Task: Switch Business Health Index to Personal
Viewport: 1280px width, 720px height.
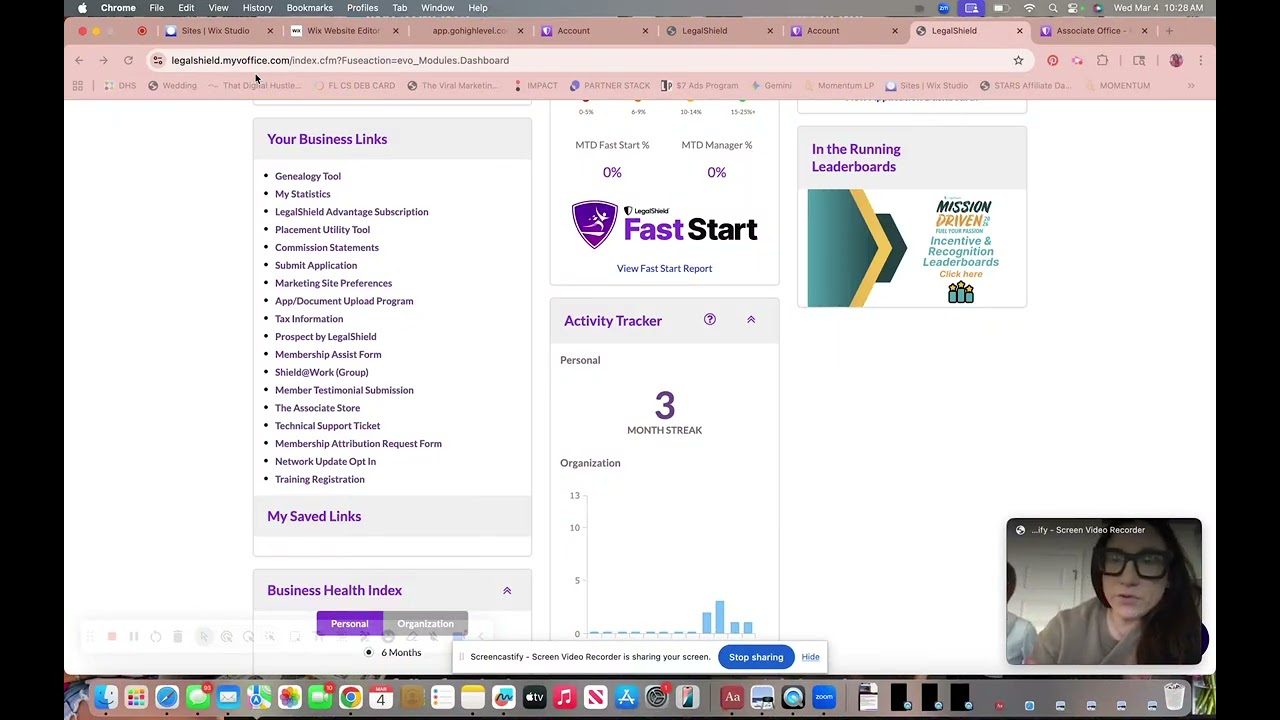Action: [350, 624]
